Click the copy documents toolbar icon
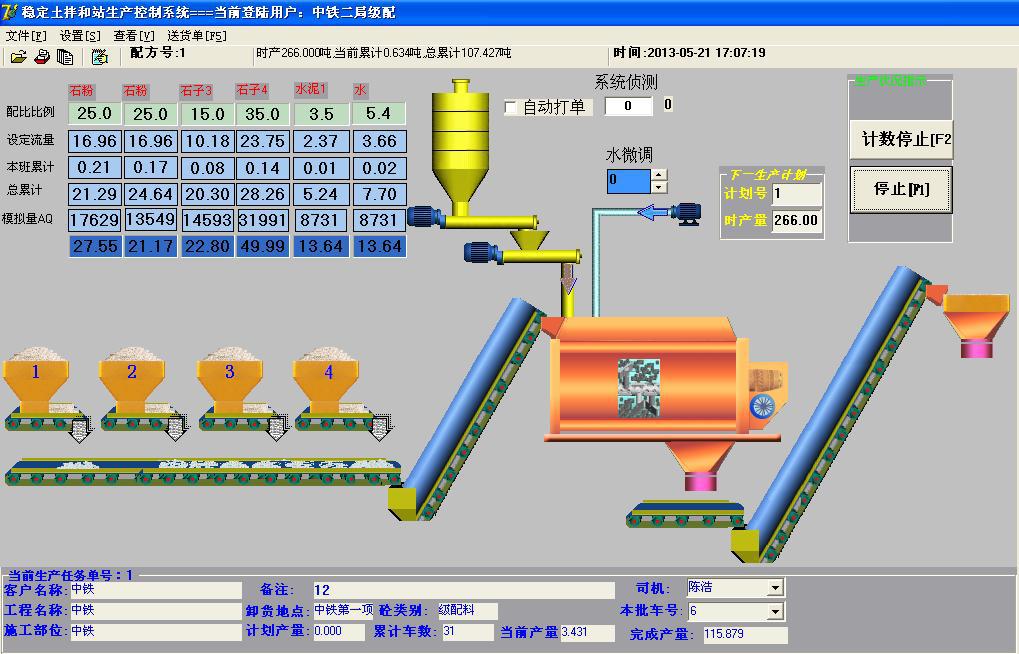Screen dimensions: 1019x654 (x=64, y=56)
